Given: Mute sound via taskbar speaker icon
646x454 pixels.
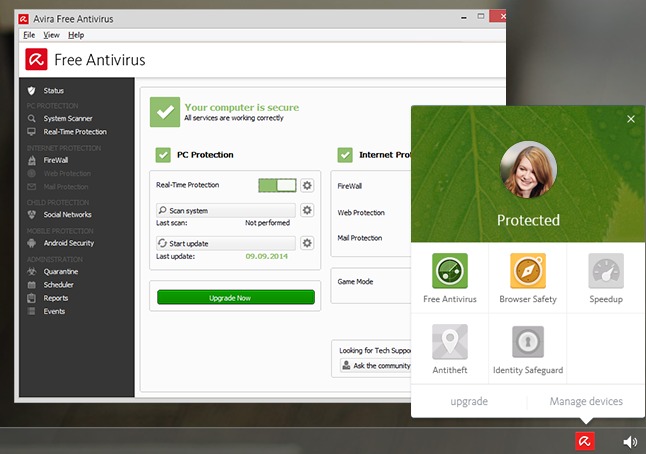Looking at the screenshot, I should [x=630, y=441].
